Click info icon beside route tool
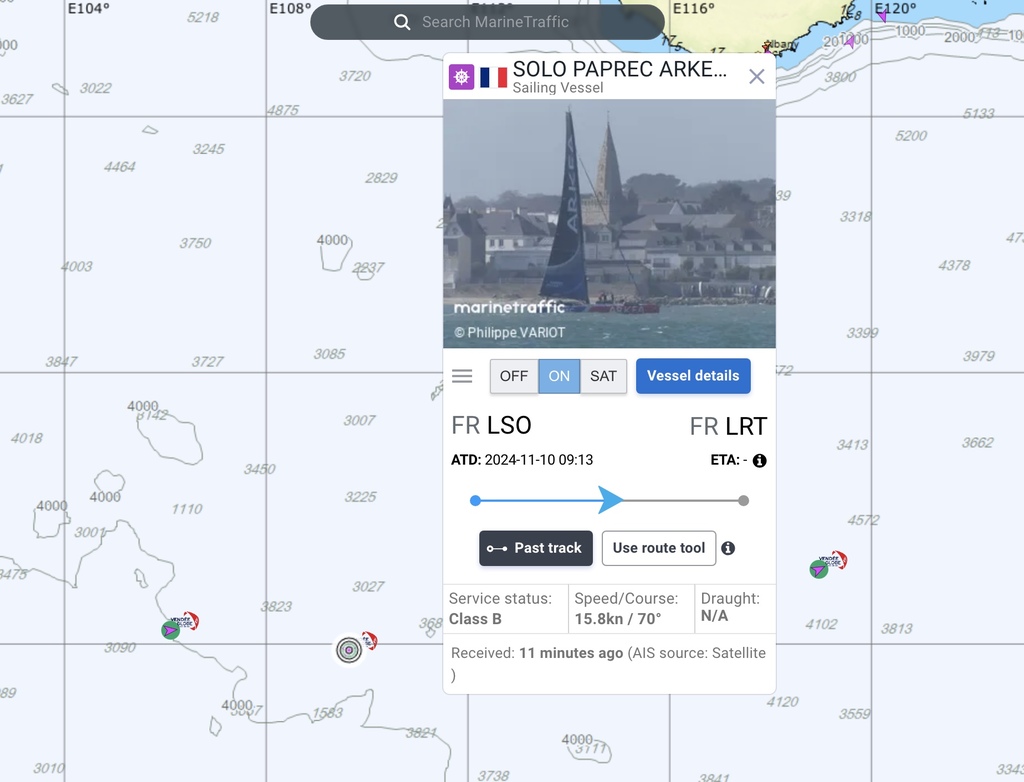Image resolution: width=1024 pixels, height=782 pixels. [728, 548]
